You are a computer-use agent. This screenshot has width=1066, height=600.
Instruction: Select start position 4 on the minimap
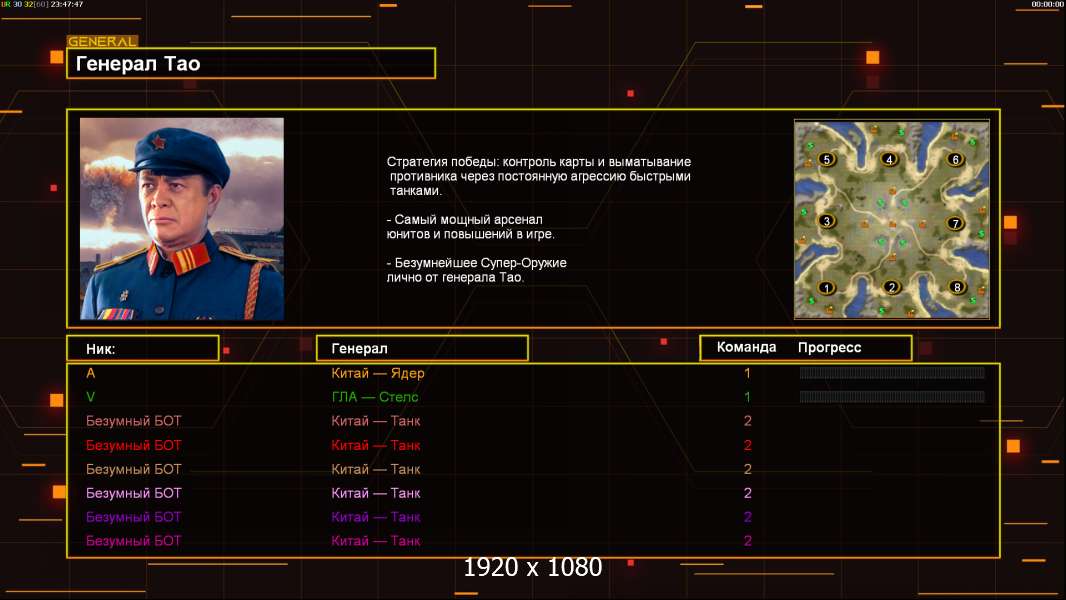(x=889, y=159)
